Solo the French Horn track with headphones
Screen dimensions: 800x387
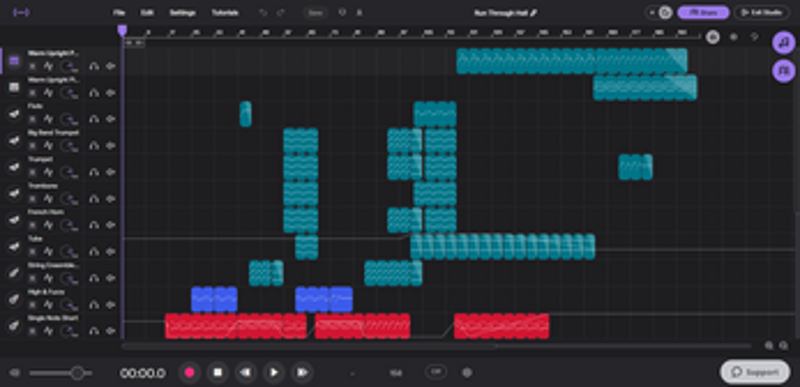pos(94,225)
